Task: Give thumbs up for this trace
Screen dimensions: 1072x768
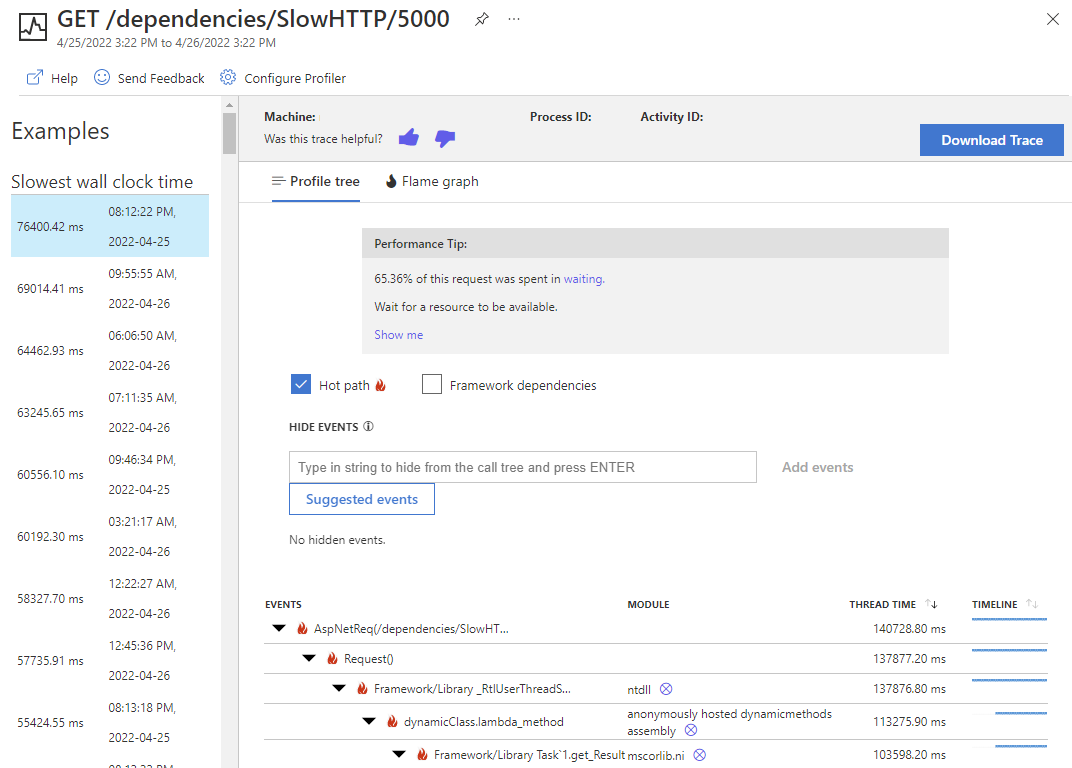Action: 409,137
